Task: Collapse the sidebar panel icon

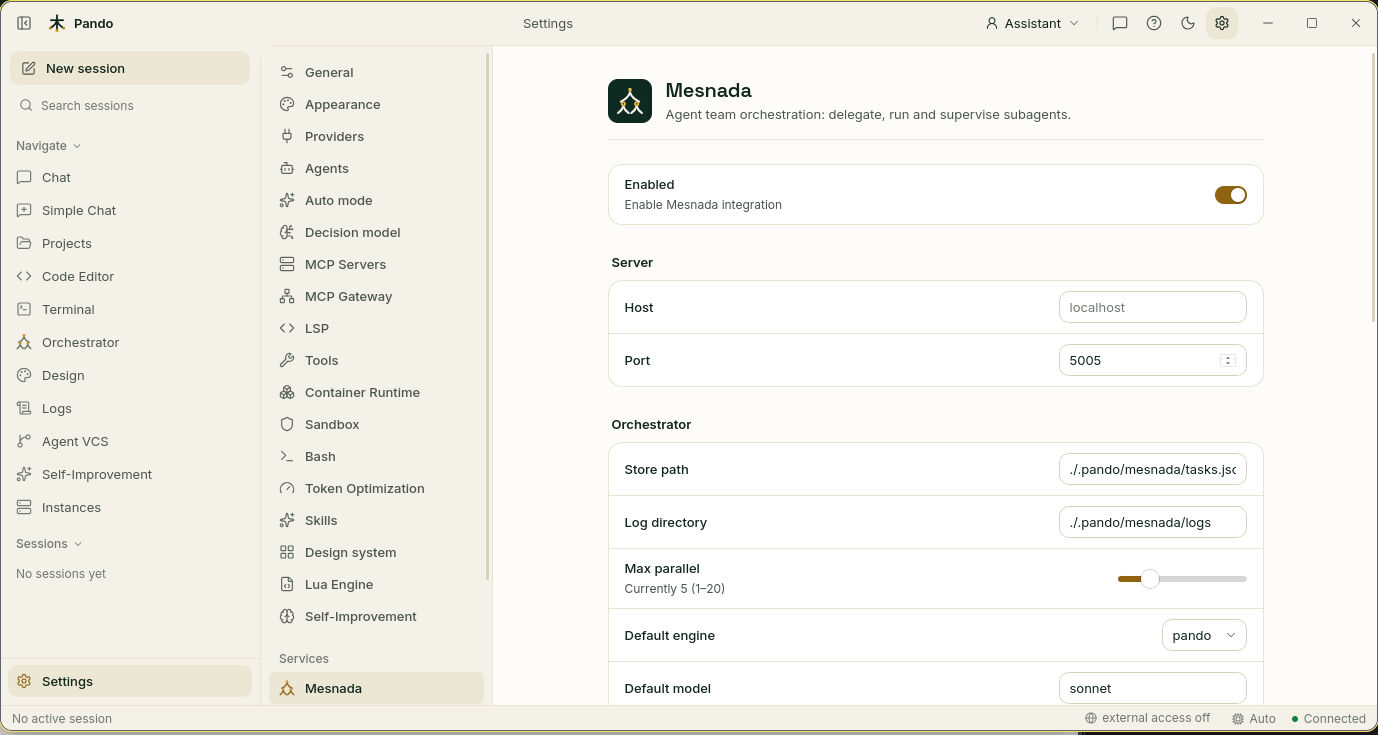Action: (24, 23)
